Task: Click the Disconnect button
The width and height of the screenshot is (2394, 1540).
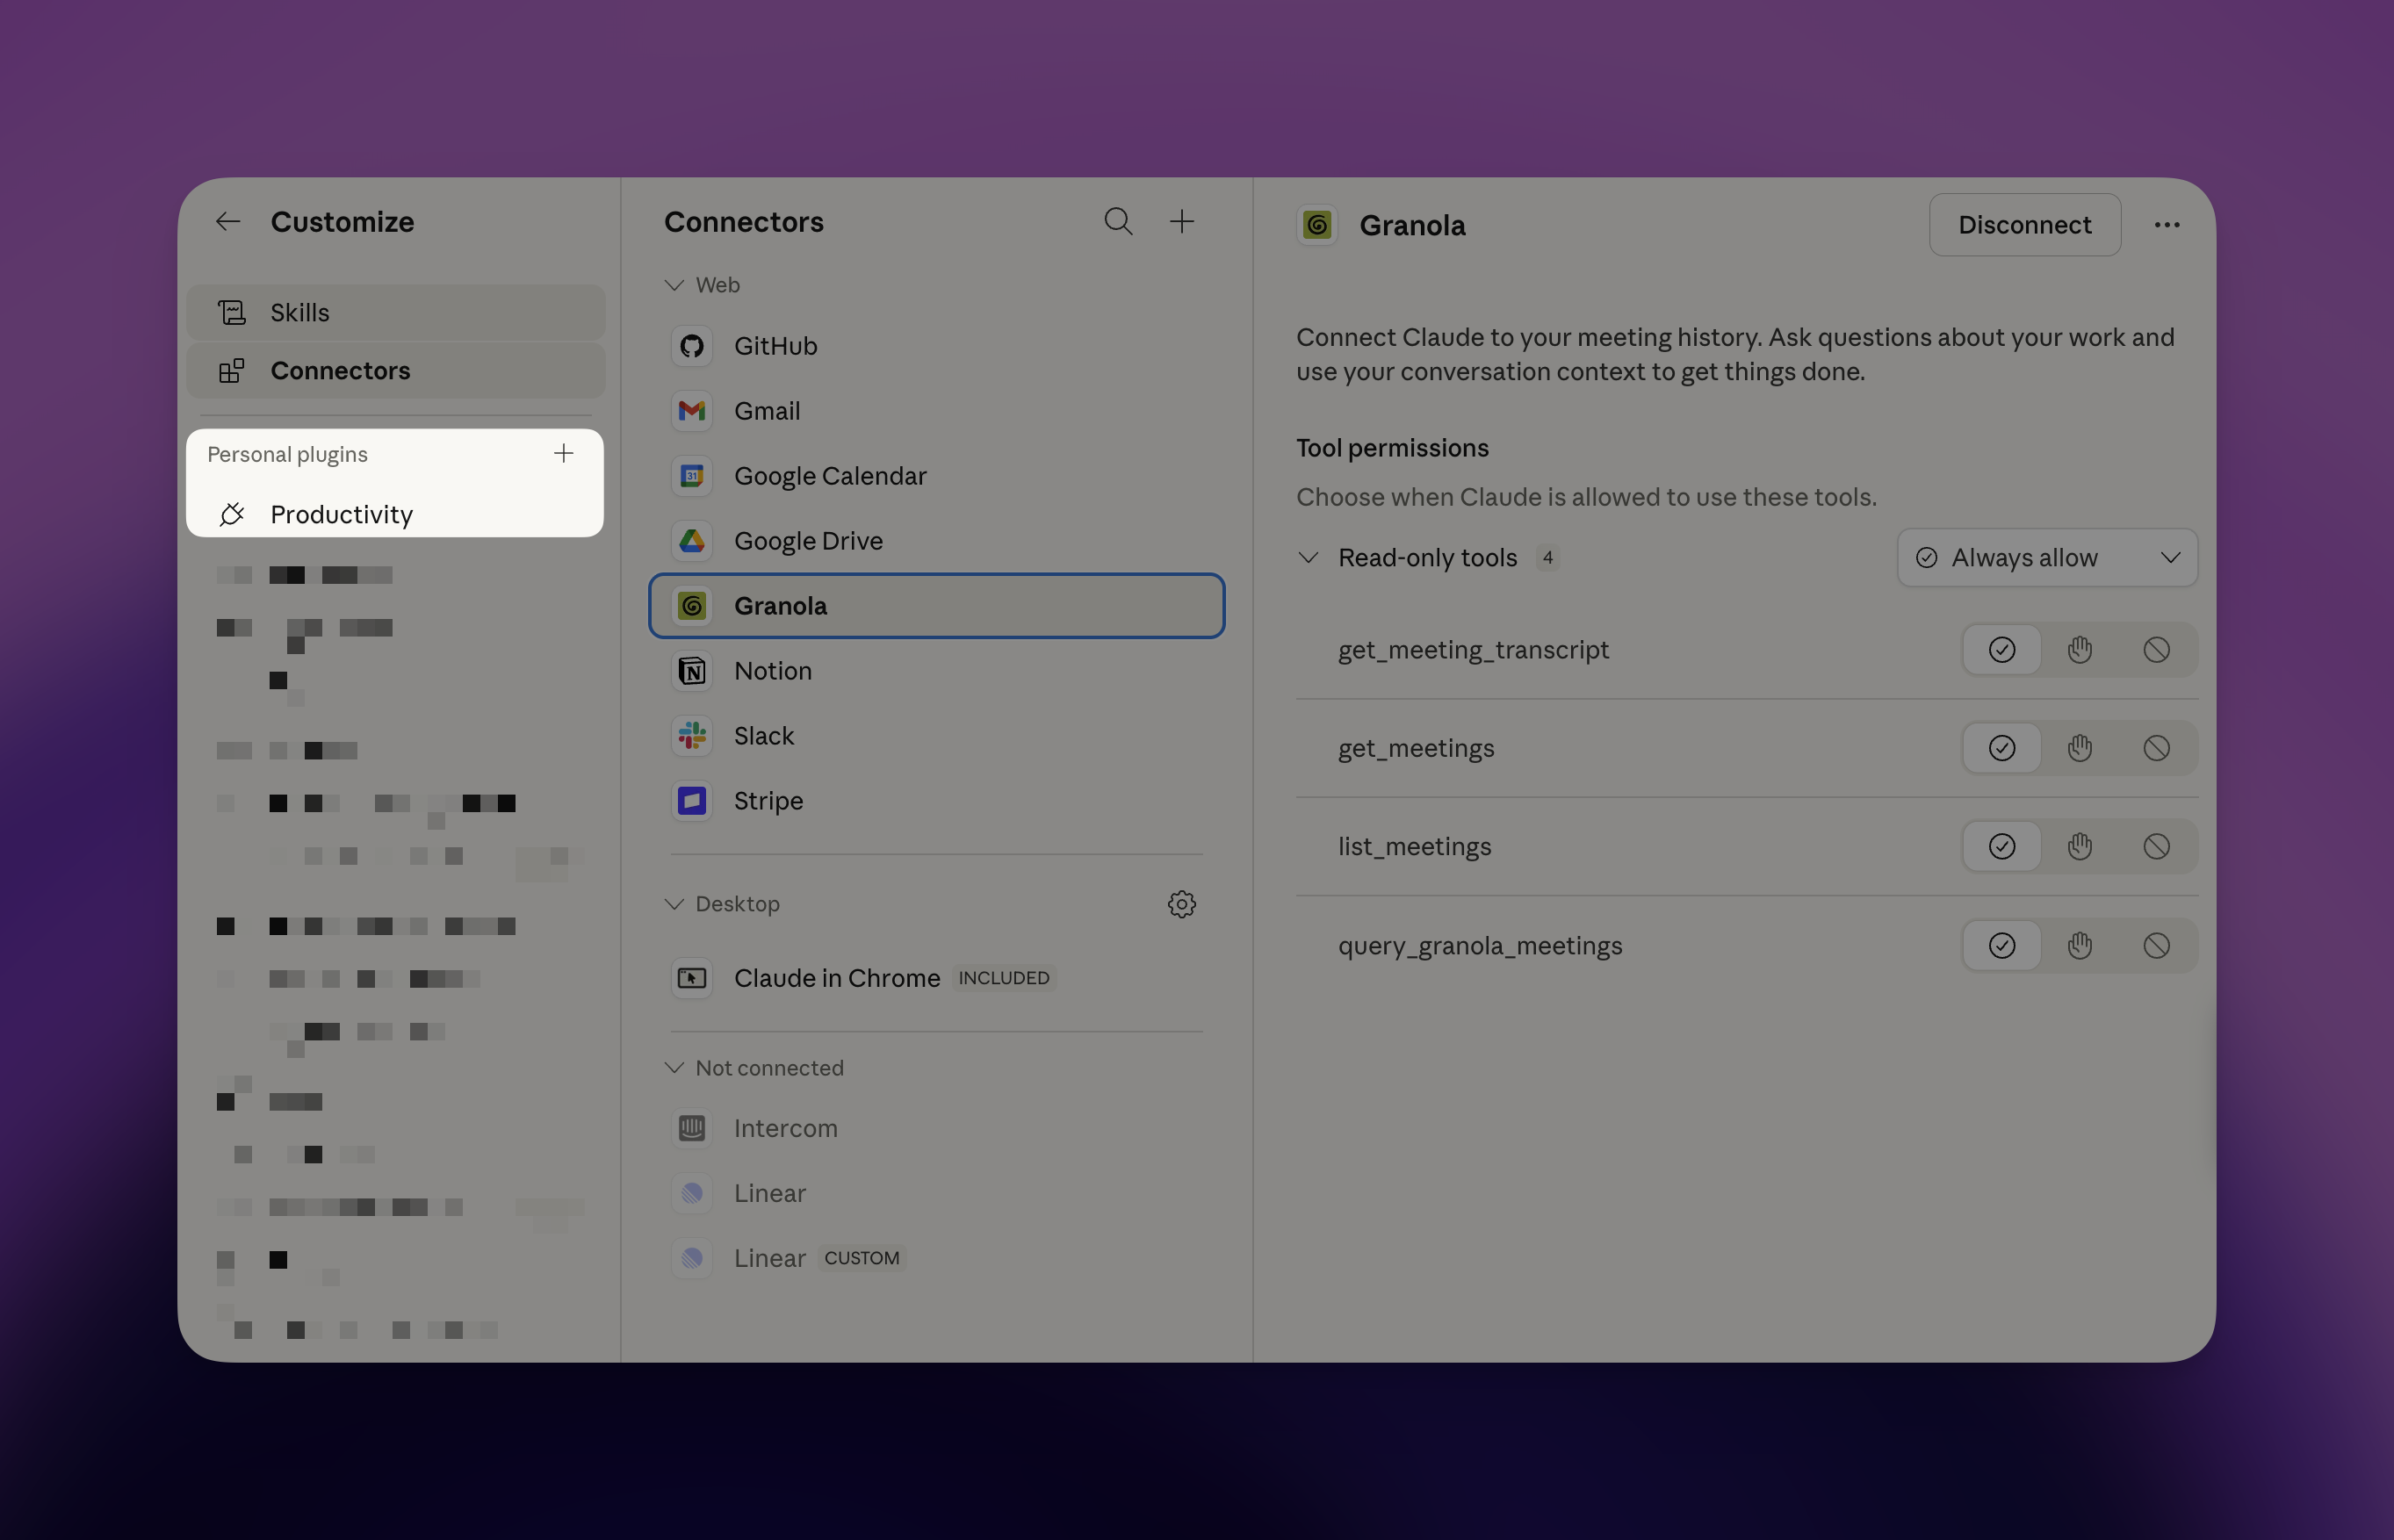Action: click(x=2023, y=225)
